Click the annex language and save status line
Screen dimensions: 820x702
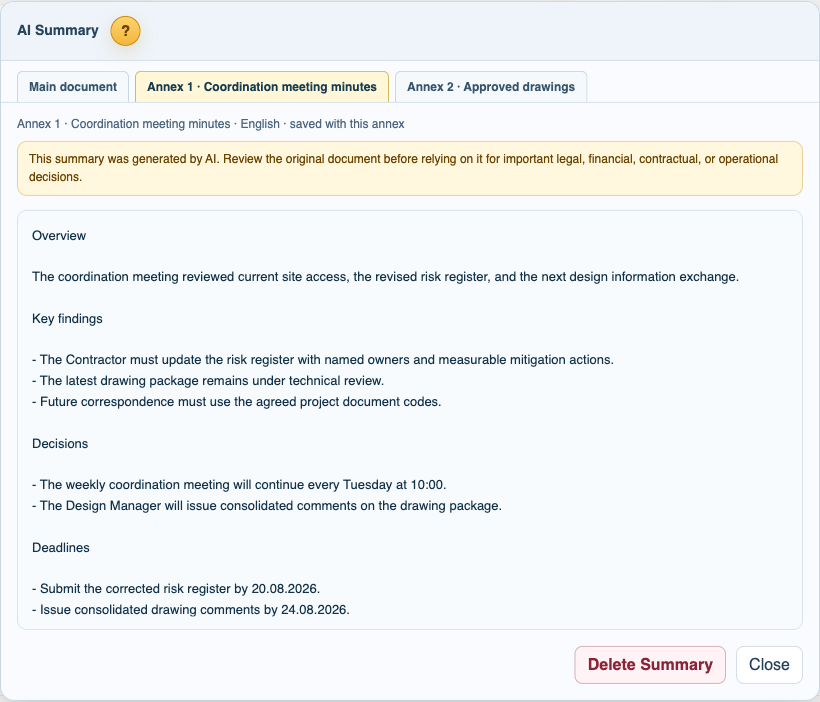click(x=211, y=124)
